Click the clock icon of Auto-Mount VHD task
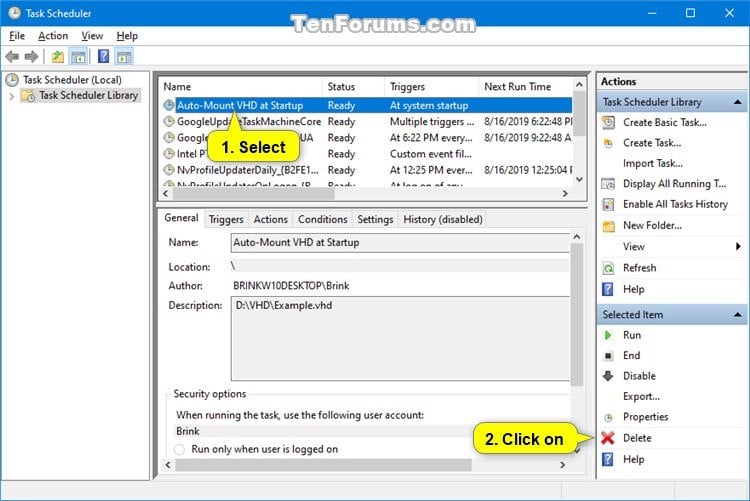This screenshot has width=750, height=501. point(169,105)
